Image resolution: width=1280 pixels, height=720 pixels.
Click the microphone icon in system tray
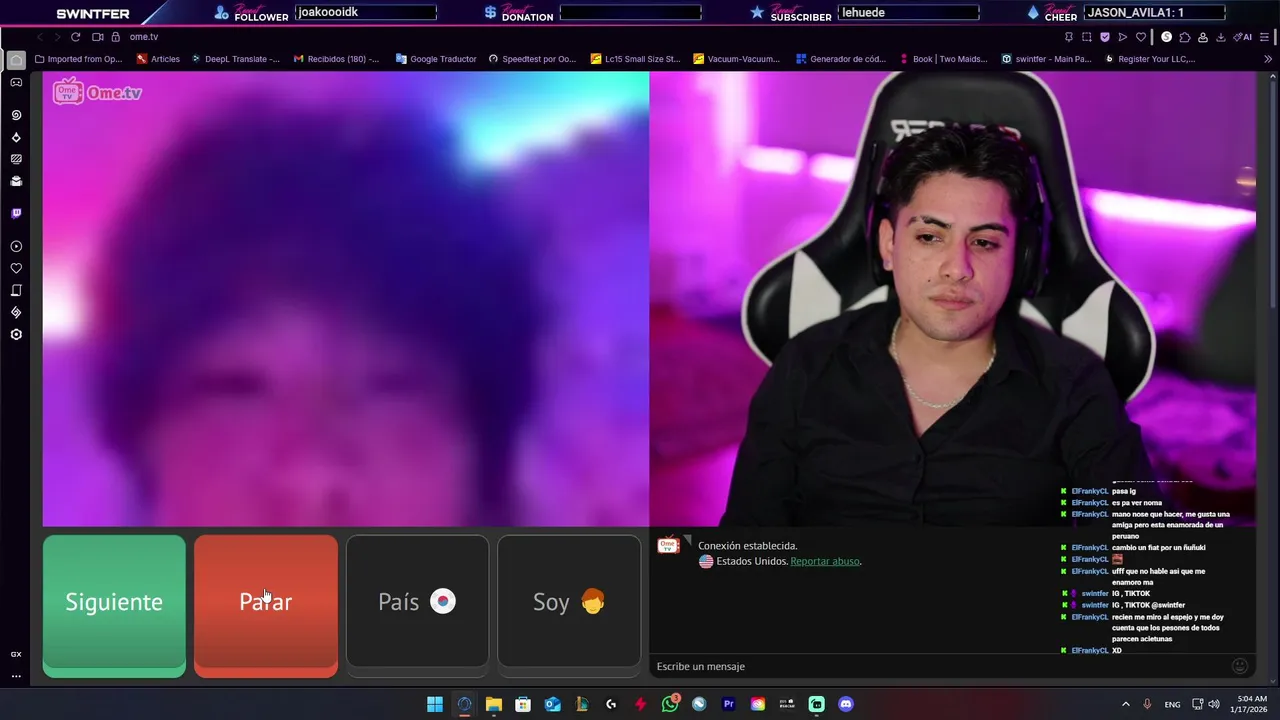click(1147, 704)
